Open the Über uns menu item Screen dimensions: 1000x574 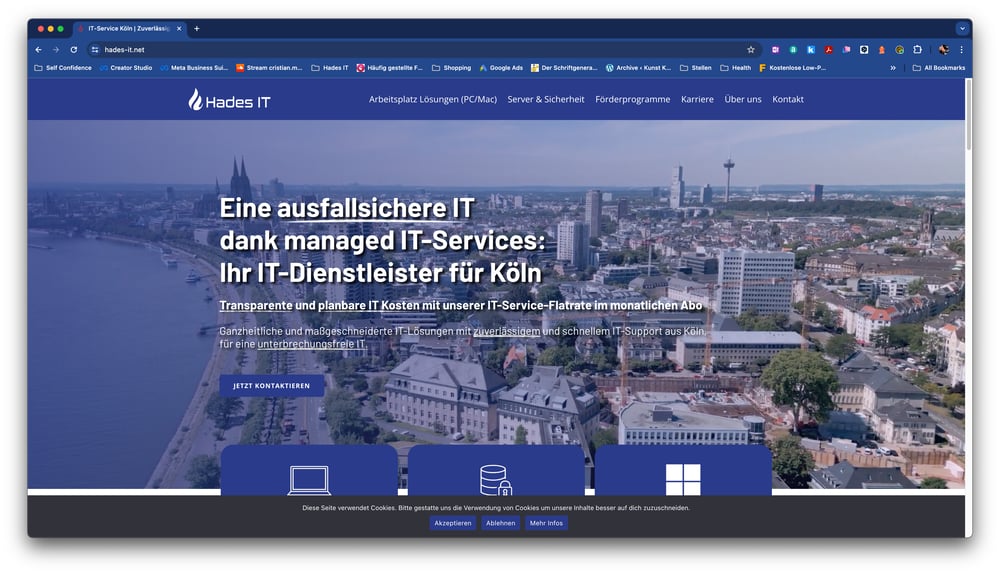[743, 99]
